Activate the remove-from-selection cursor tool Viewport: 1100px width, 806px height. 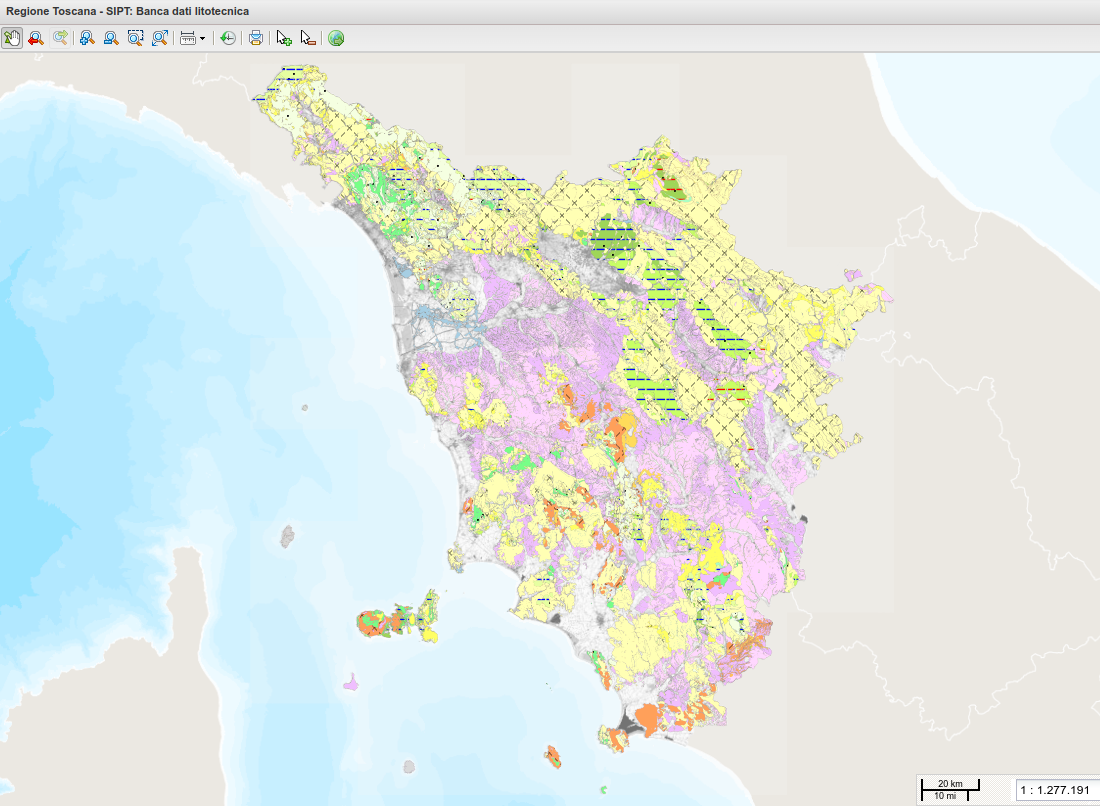pos(308,38)
